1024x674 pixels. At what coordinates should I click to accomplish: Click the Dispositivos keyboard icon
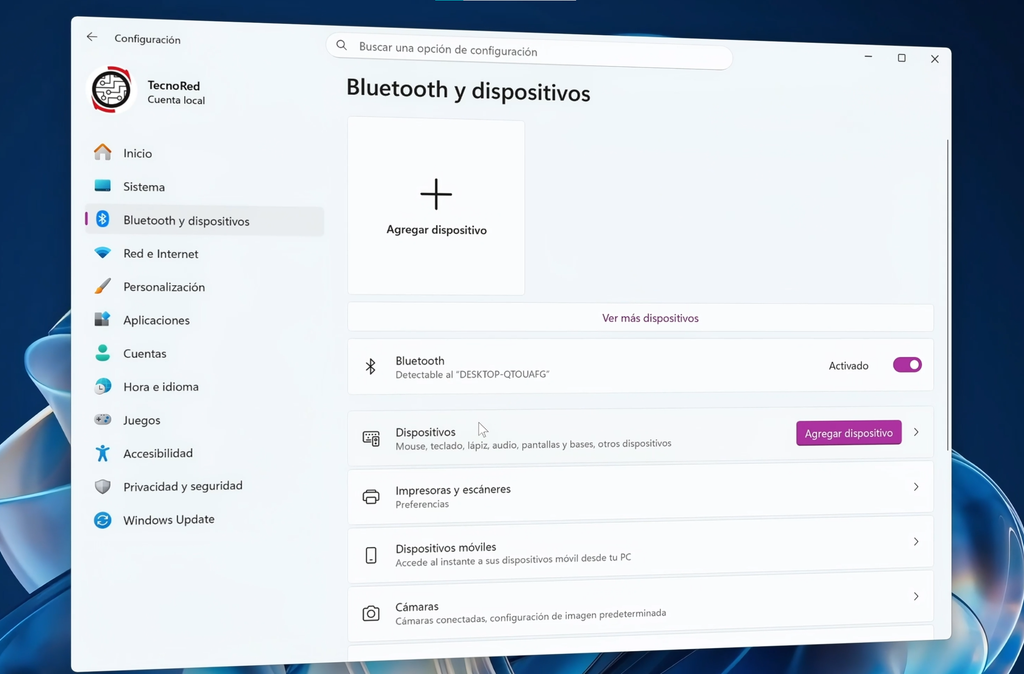click(x=371, y=438)
